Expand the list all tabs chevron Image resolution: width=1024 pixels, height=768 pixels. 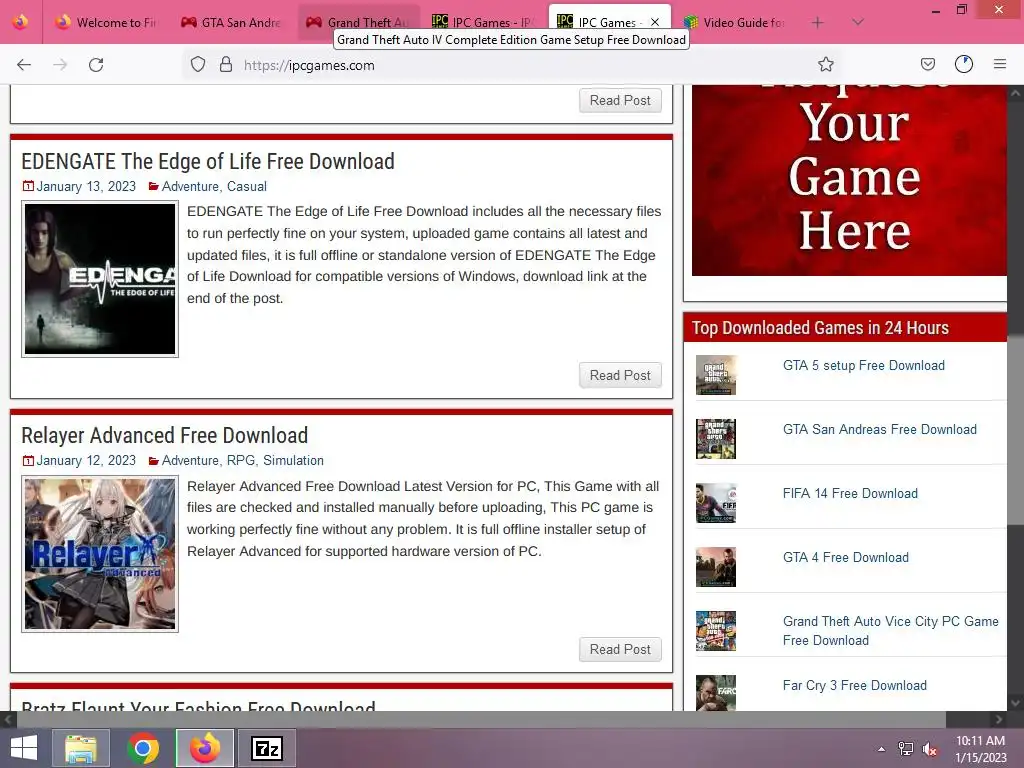[858, 22]
